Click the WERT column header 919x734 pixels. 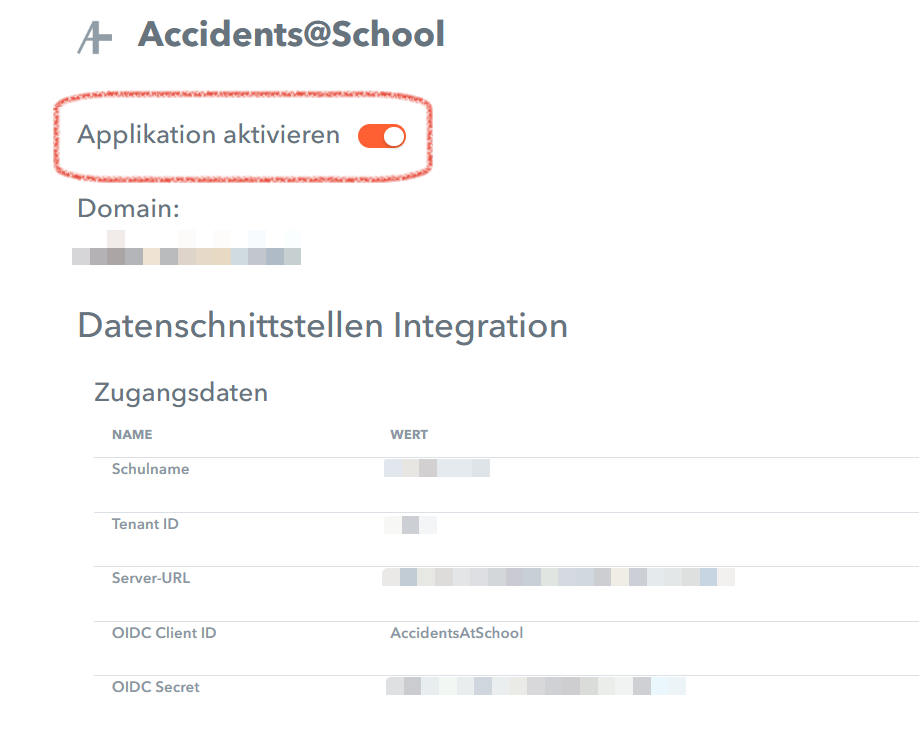click(409, 435)
